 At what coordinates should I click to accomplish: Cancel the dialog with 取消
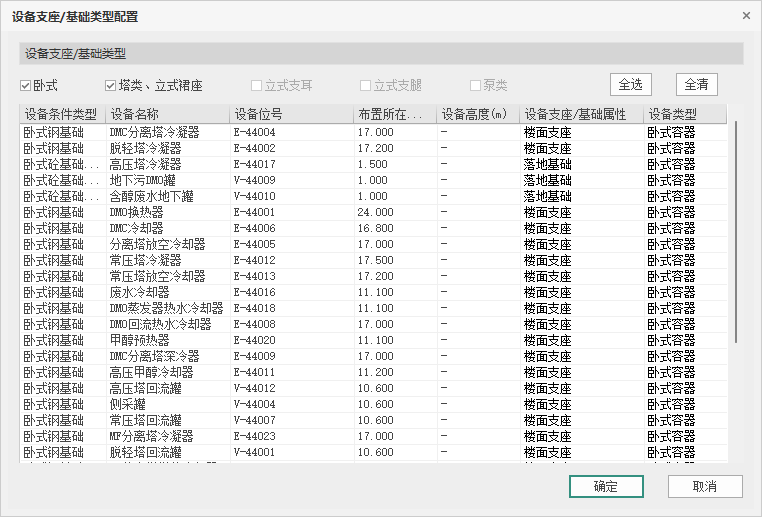[x=705, y=486]
